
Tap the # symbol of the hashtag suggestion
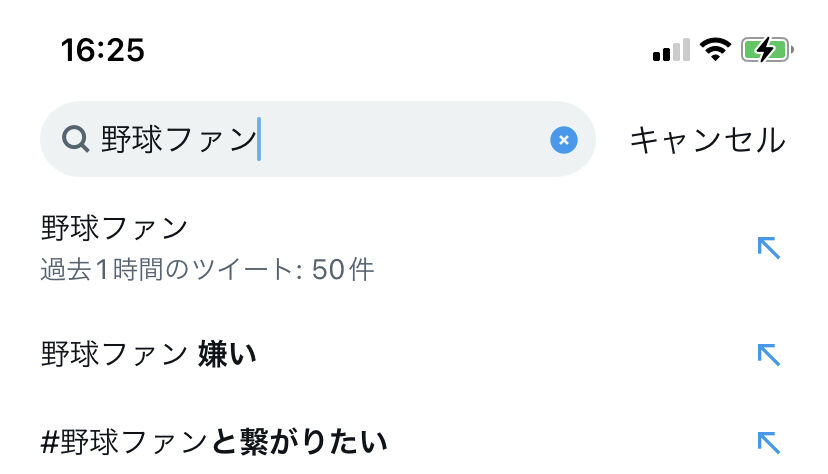click(50, 442)
